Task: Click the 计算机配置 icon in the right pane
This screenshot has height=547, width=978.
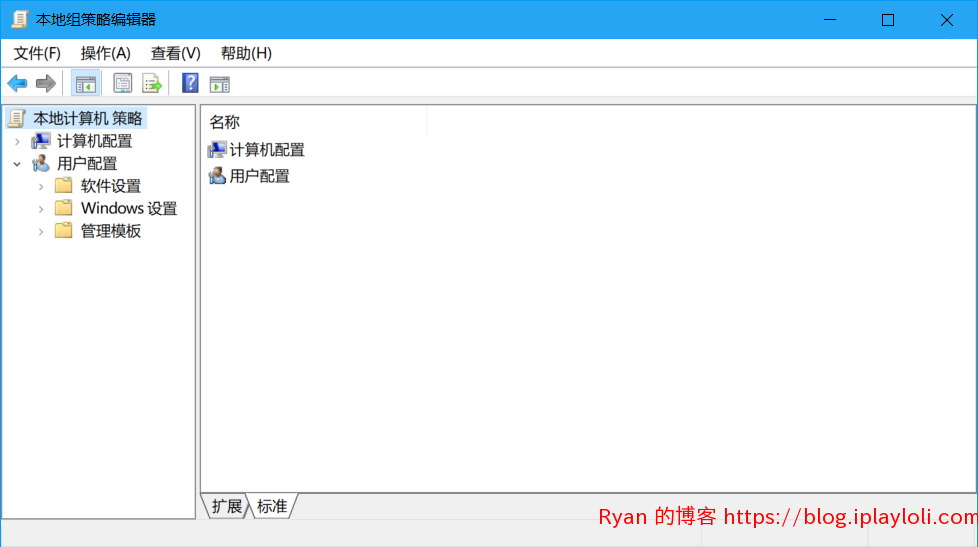Action: tap(217, 150)
